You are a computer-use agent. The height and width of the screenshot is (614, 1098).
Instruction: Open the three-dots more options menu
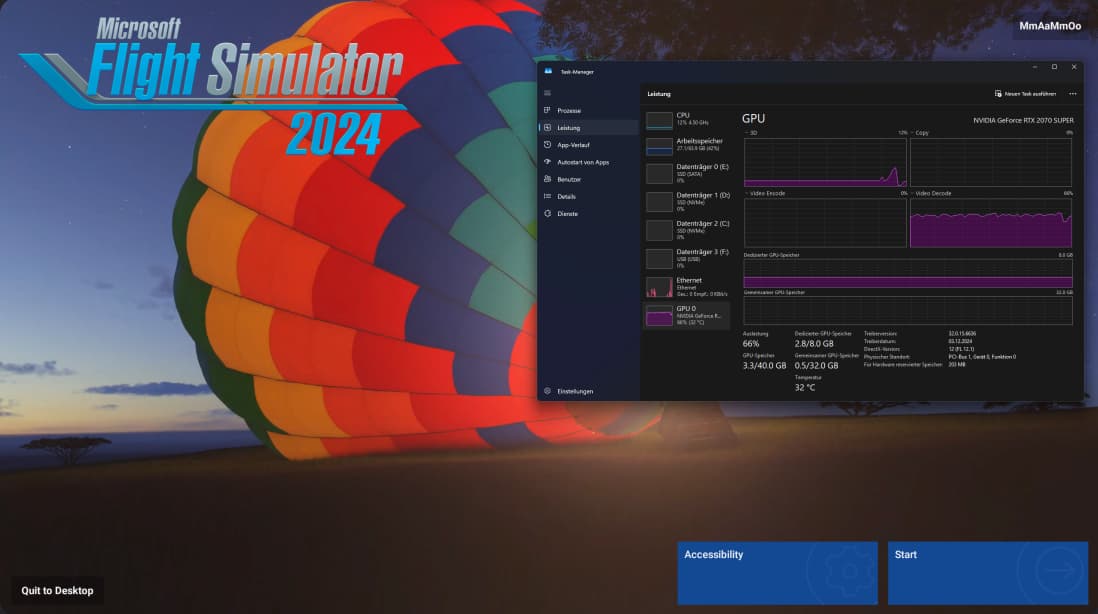1073,94
